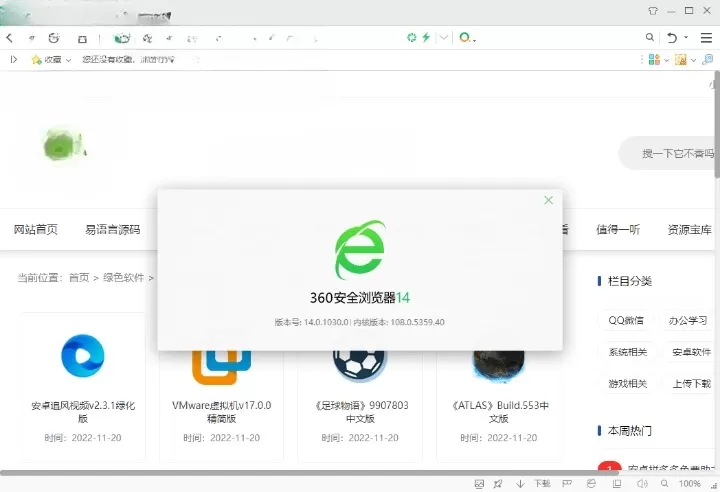
Task: Click the browser e icon in status bar
Action: click(x=591, y=484)
